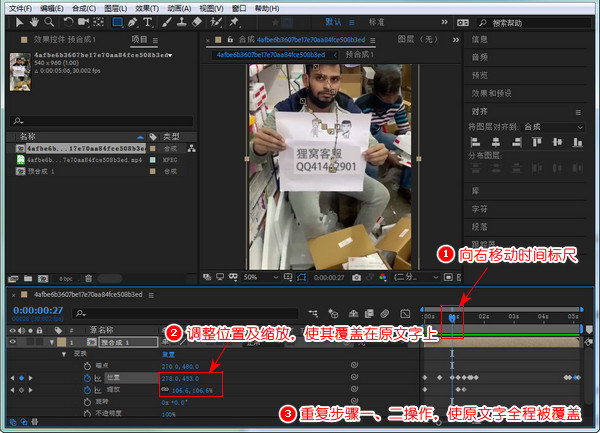The height and width of the screenshot is (433, 600).
Task: Select the Pan Behind anchor tool
Action: 98,22
